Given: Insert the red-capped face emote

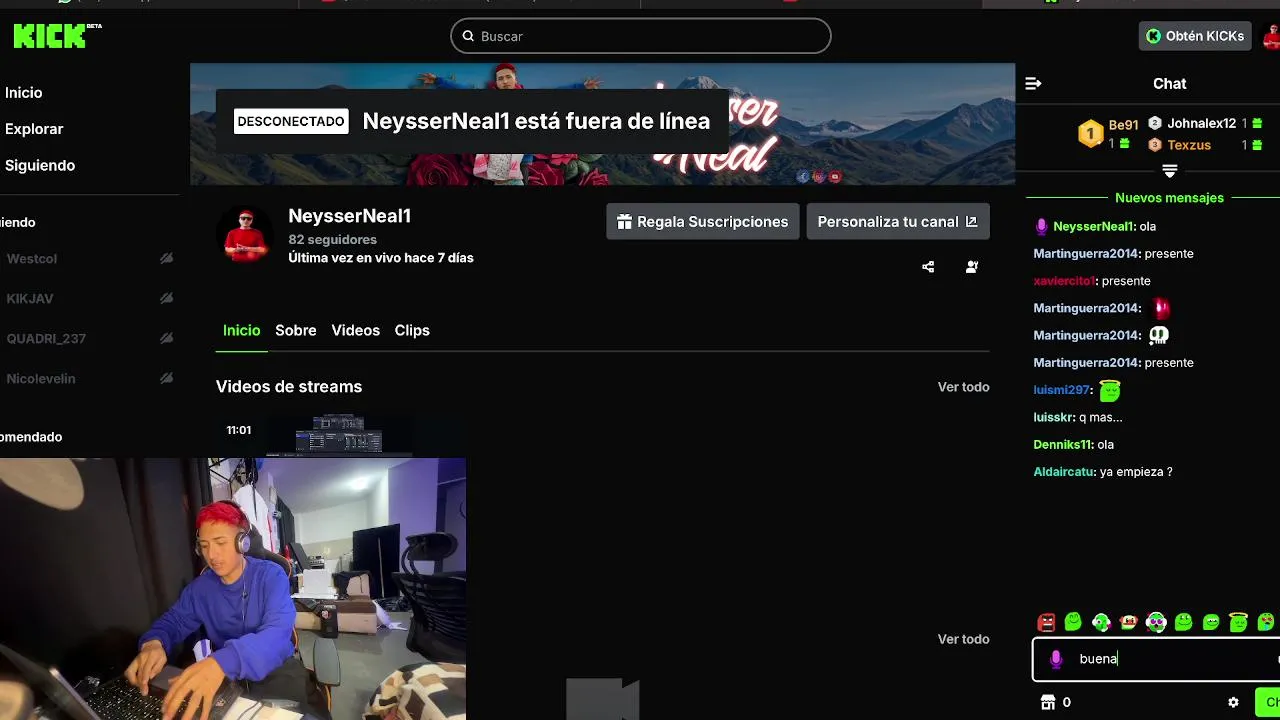Looking at the screenshot, I should click(1129, 622).
